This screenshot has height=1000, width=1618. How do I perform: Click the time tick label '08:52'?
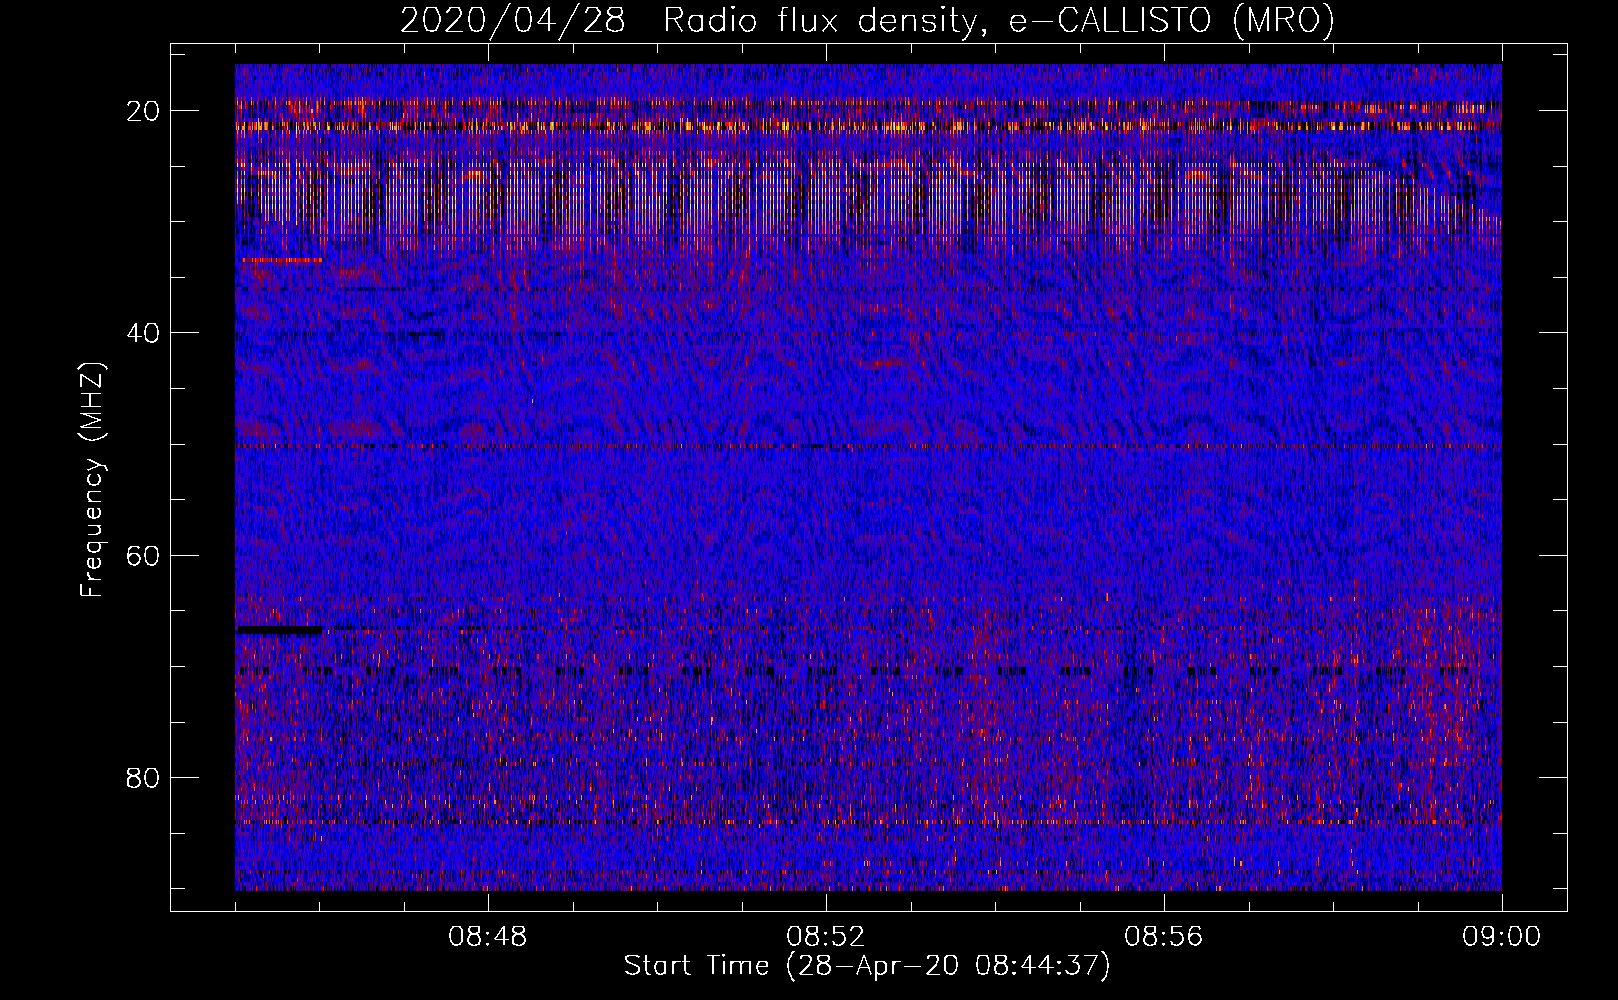826,937
